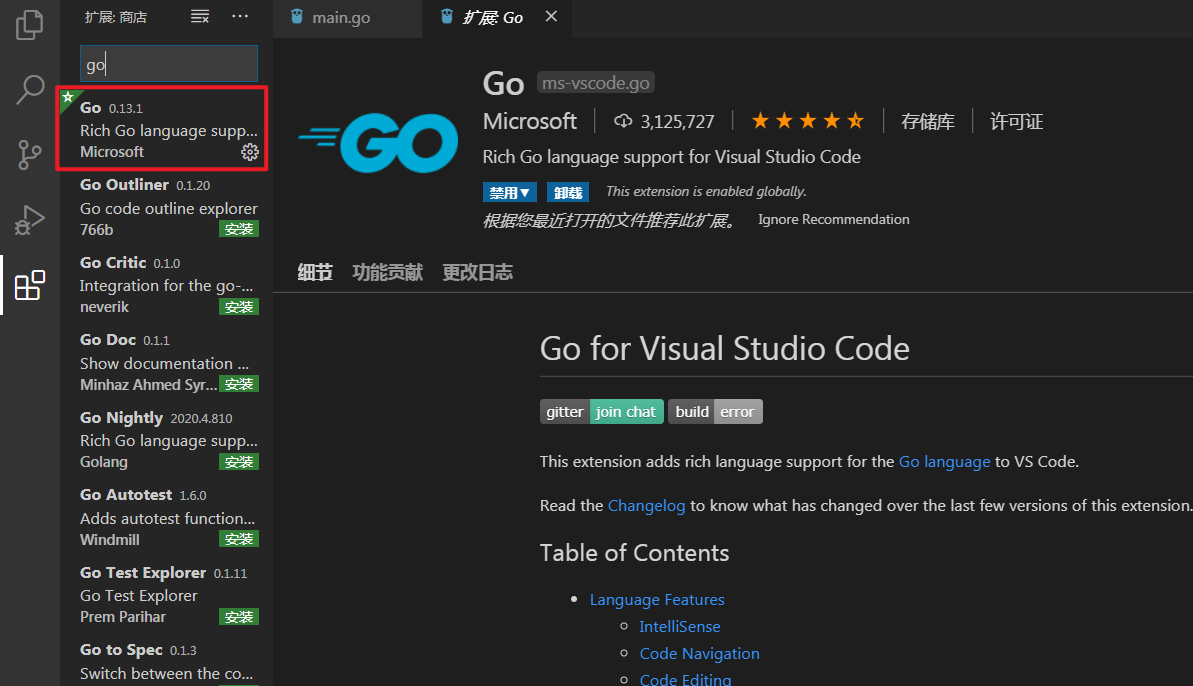The image size is (1193, 686).
Task: Select the Go Nightly extension entry
Action: pyautogui.click(x=167, y=440)
